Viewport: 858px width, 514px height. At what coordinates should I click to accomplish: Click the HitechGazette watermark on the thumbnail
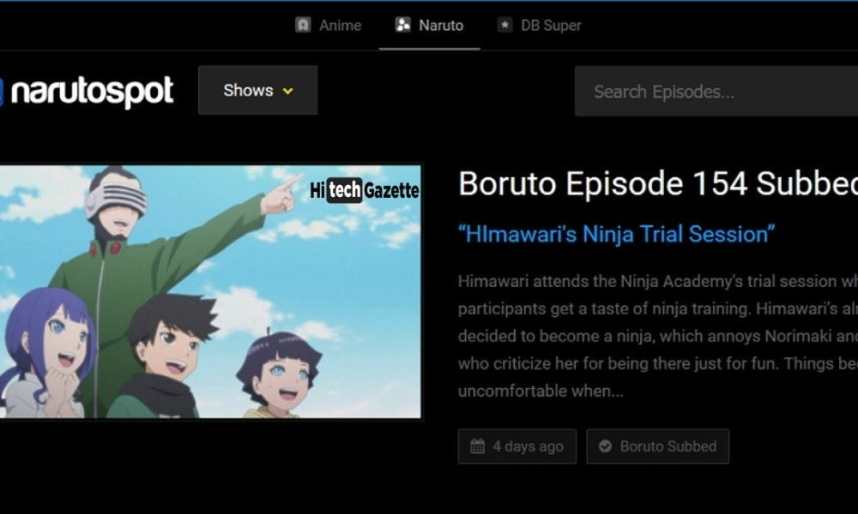coord(364,190)
